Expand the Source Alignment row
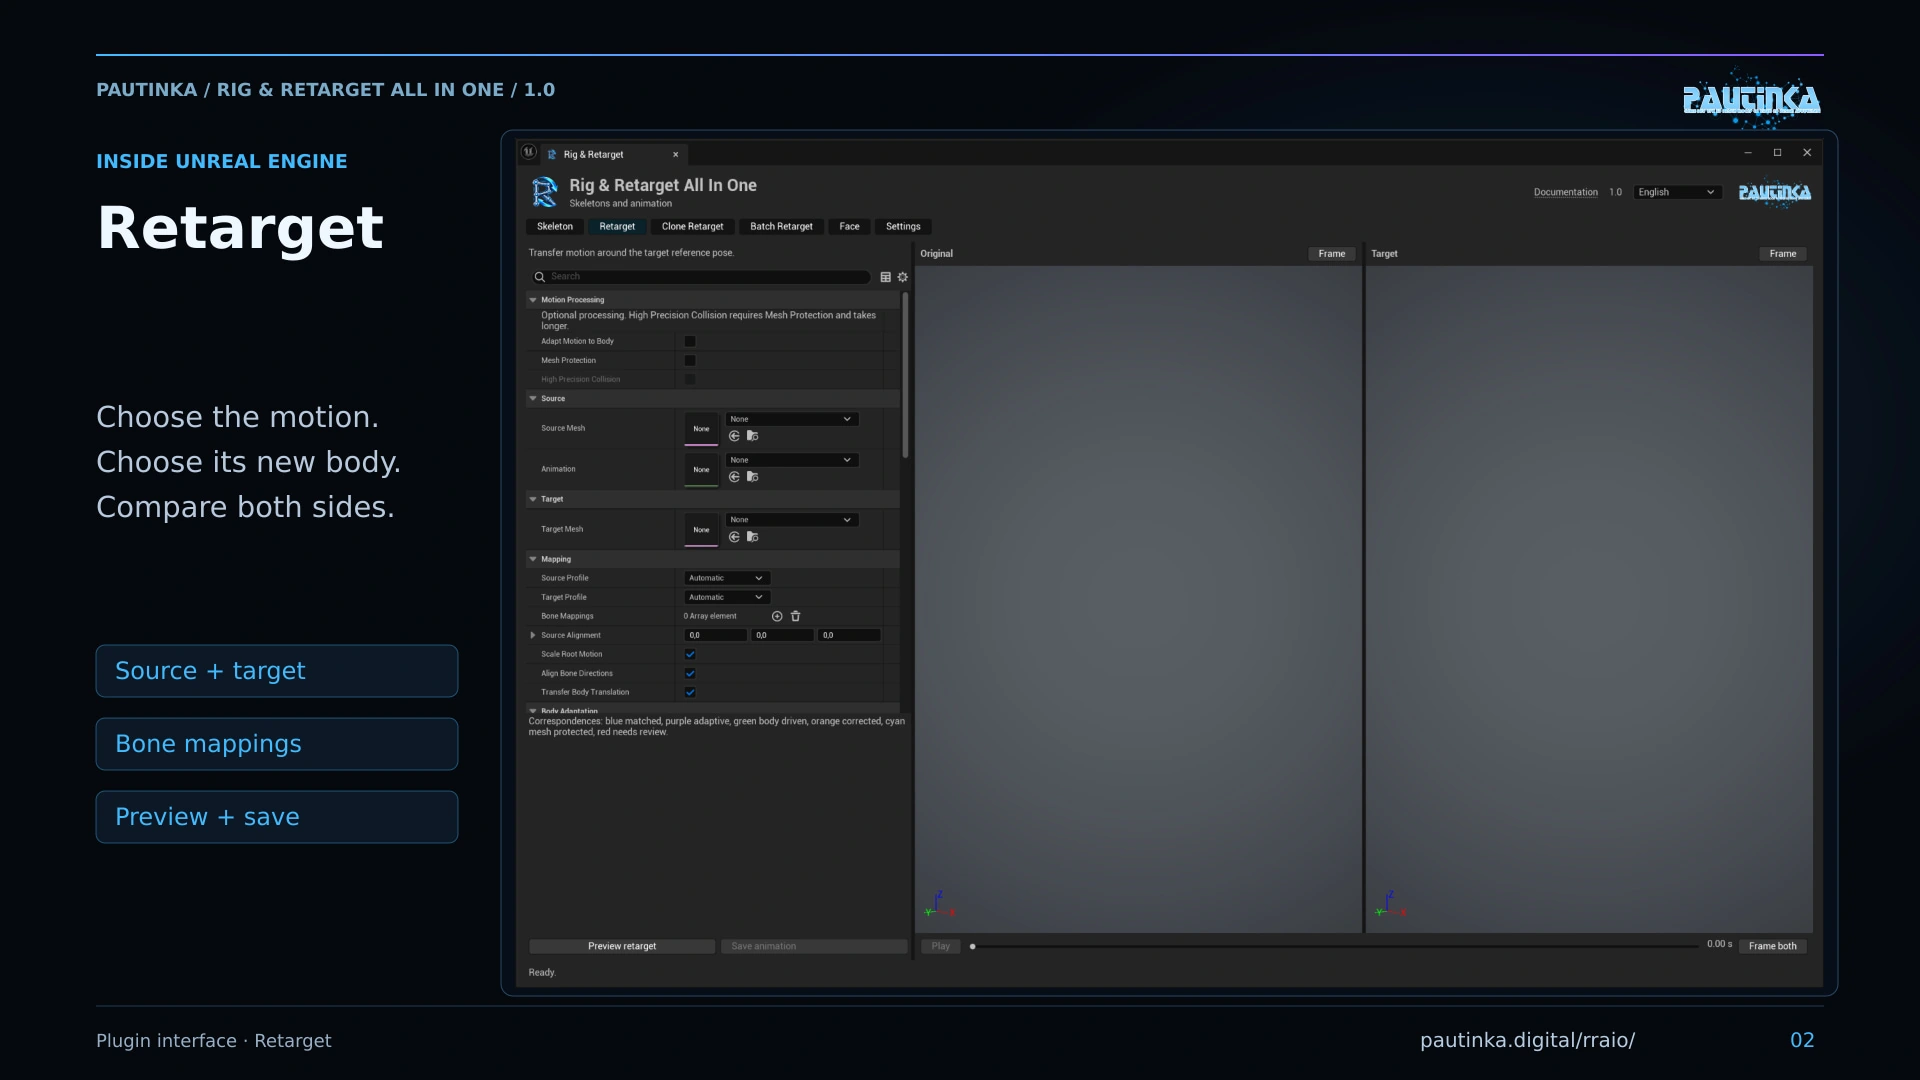Viewport: 1920px width, 1080px height. pos(533,635)
